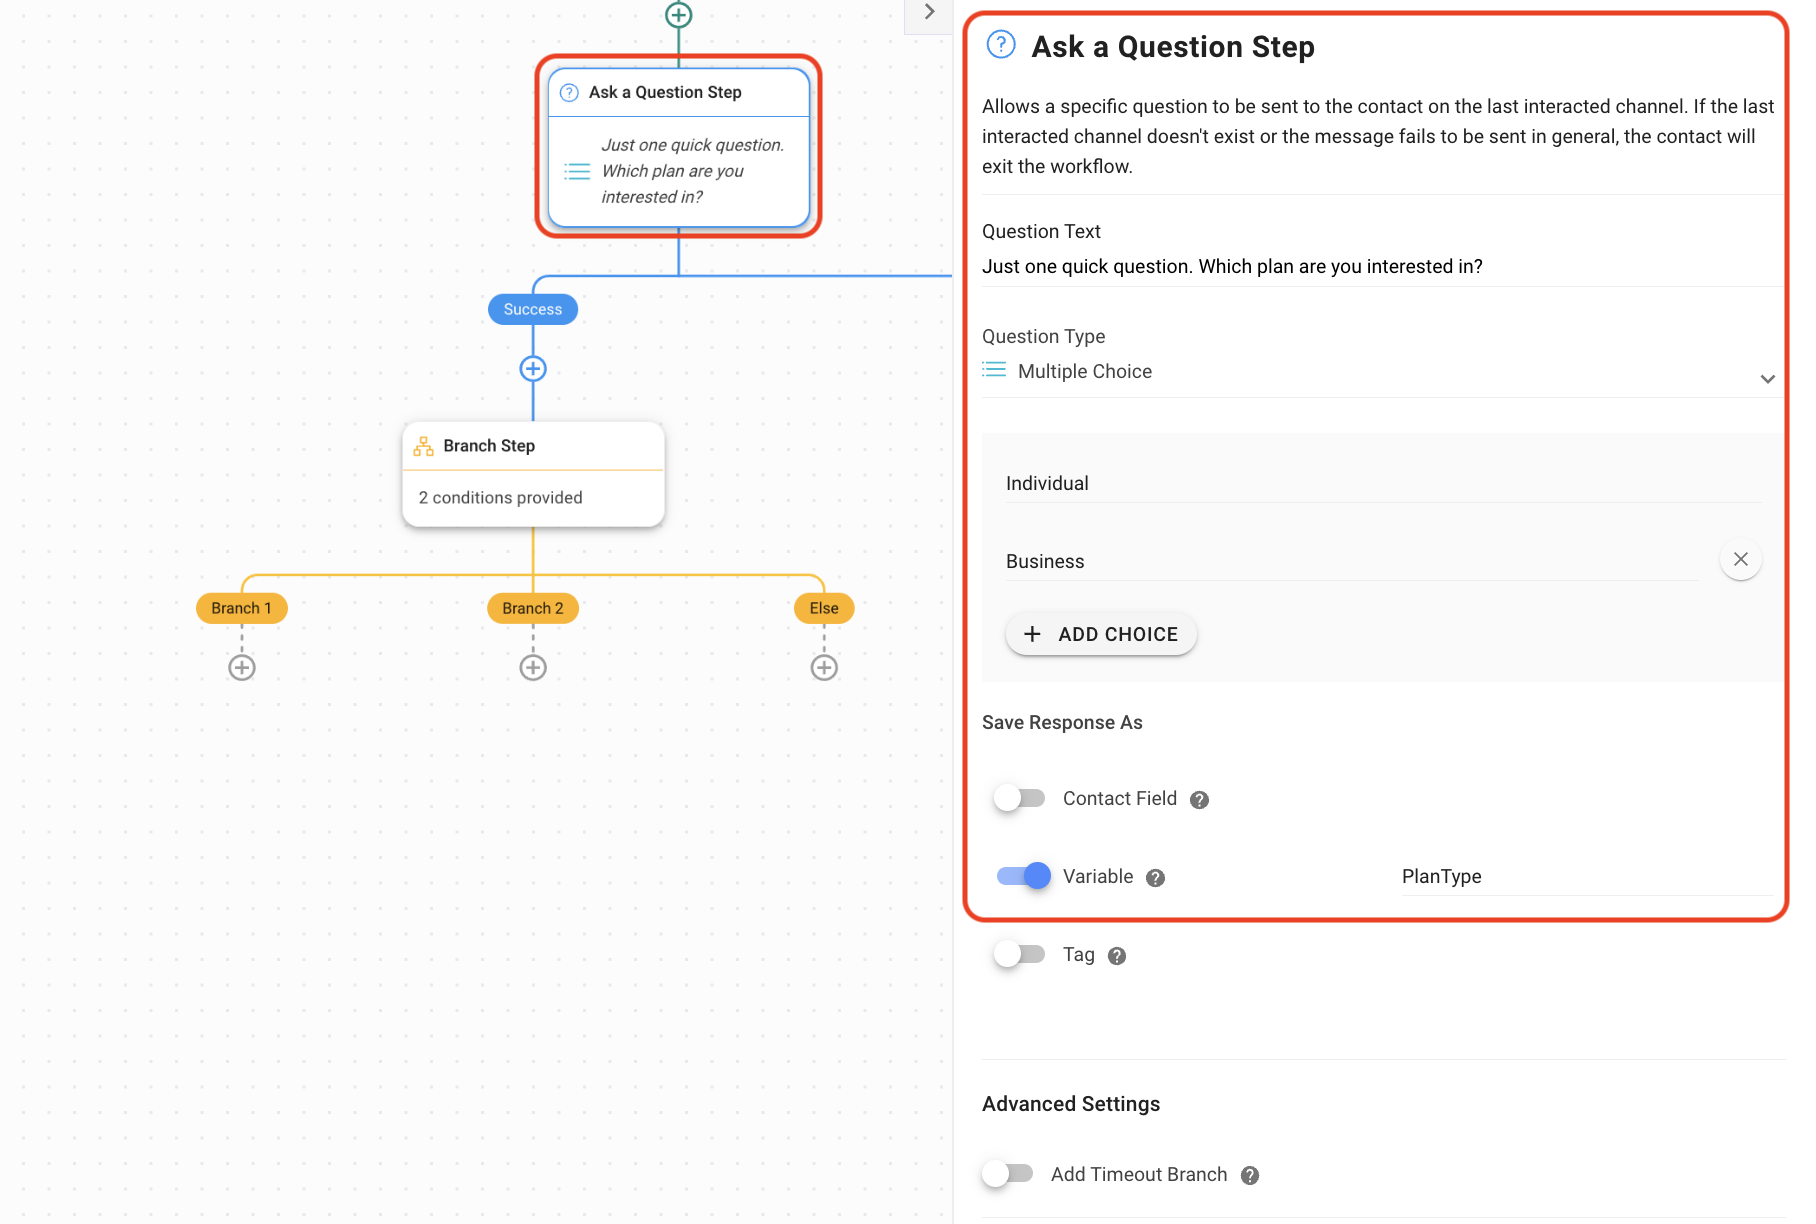Screen dimensions: 1816x1224
Task: Enable the Contact Field toggle
Action: tap(1020, 798)
